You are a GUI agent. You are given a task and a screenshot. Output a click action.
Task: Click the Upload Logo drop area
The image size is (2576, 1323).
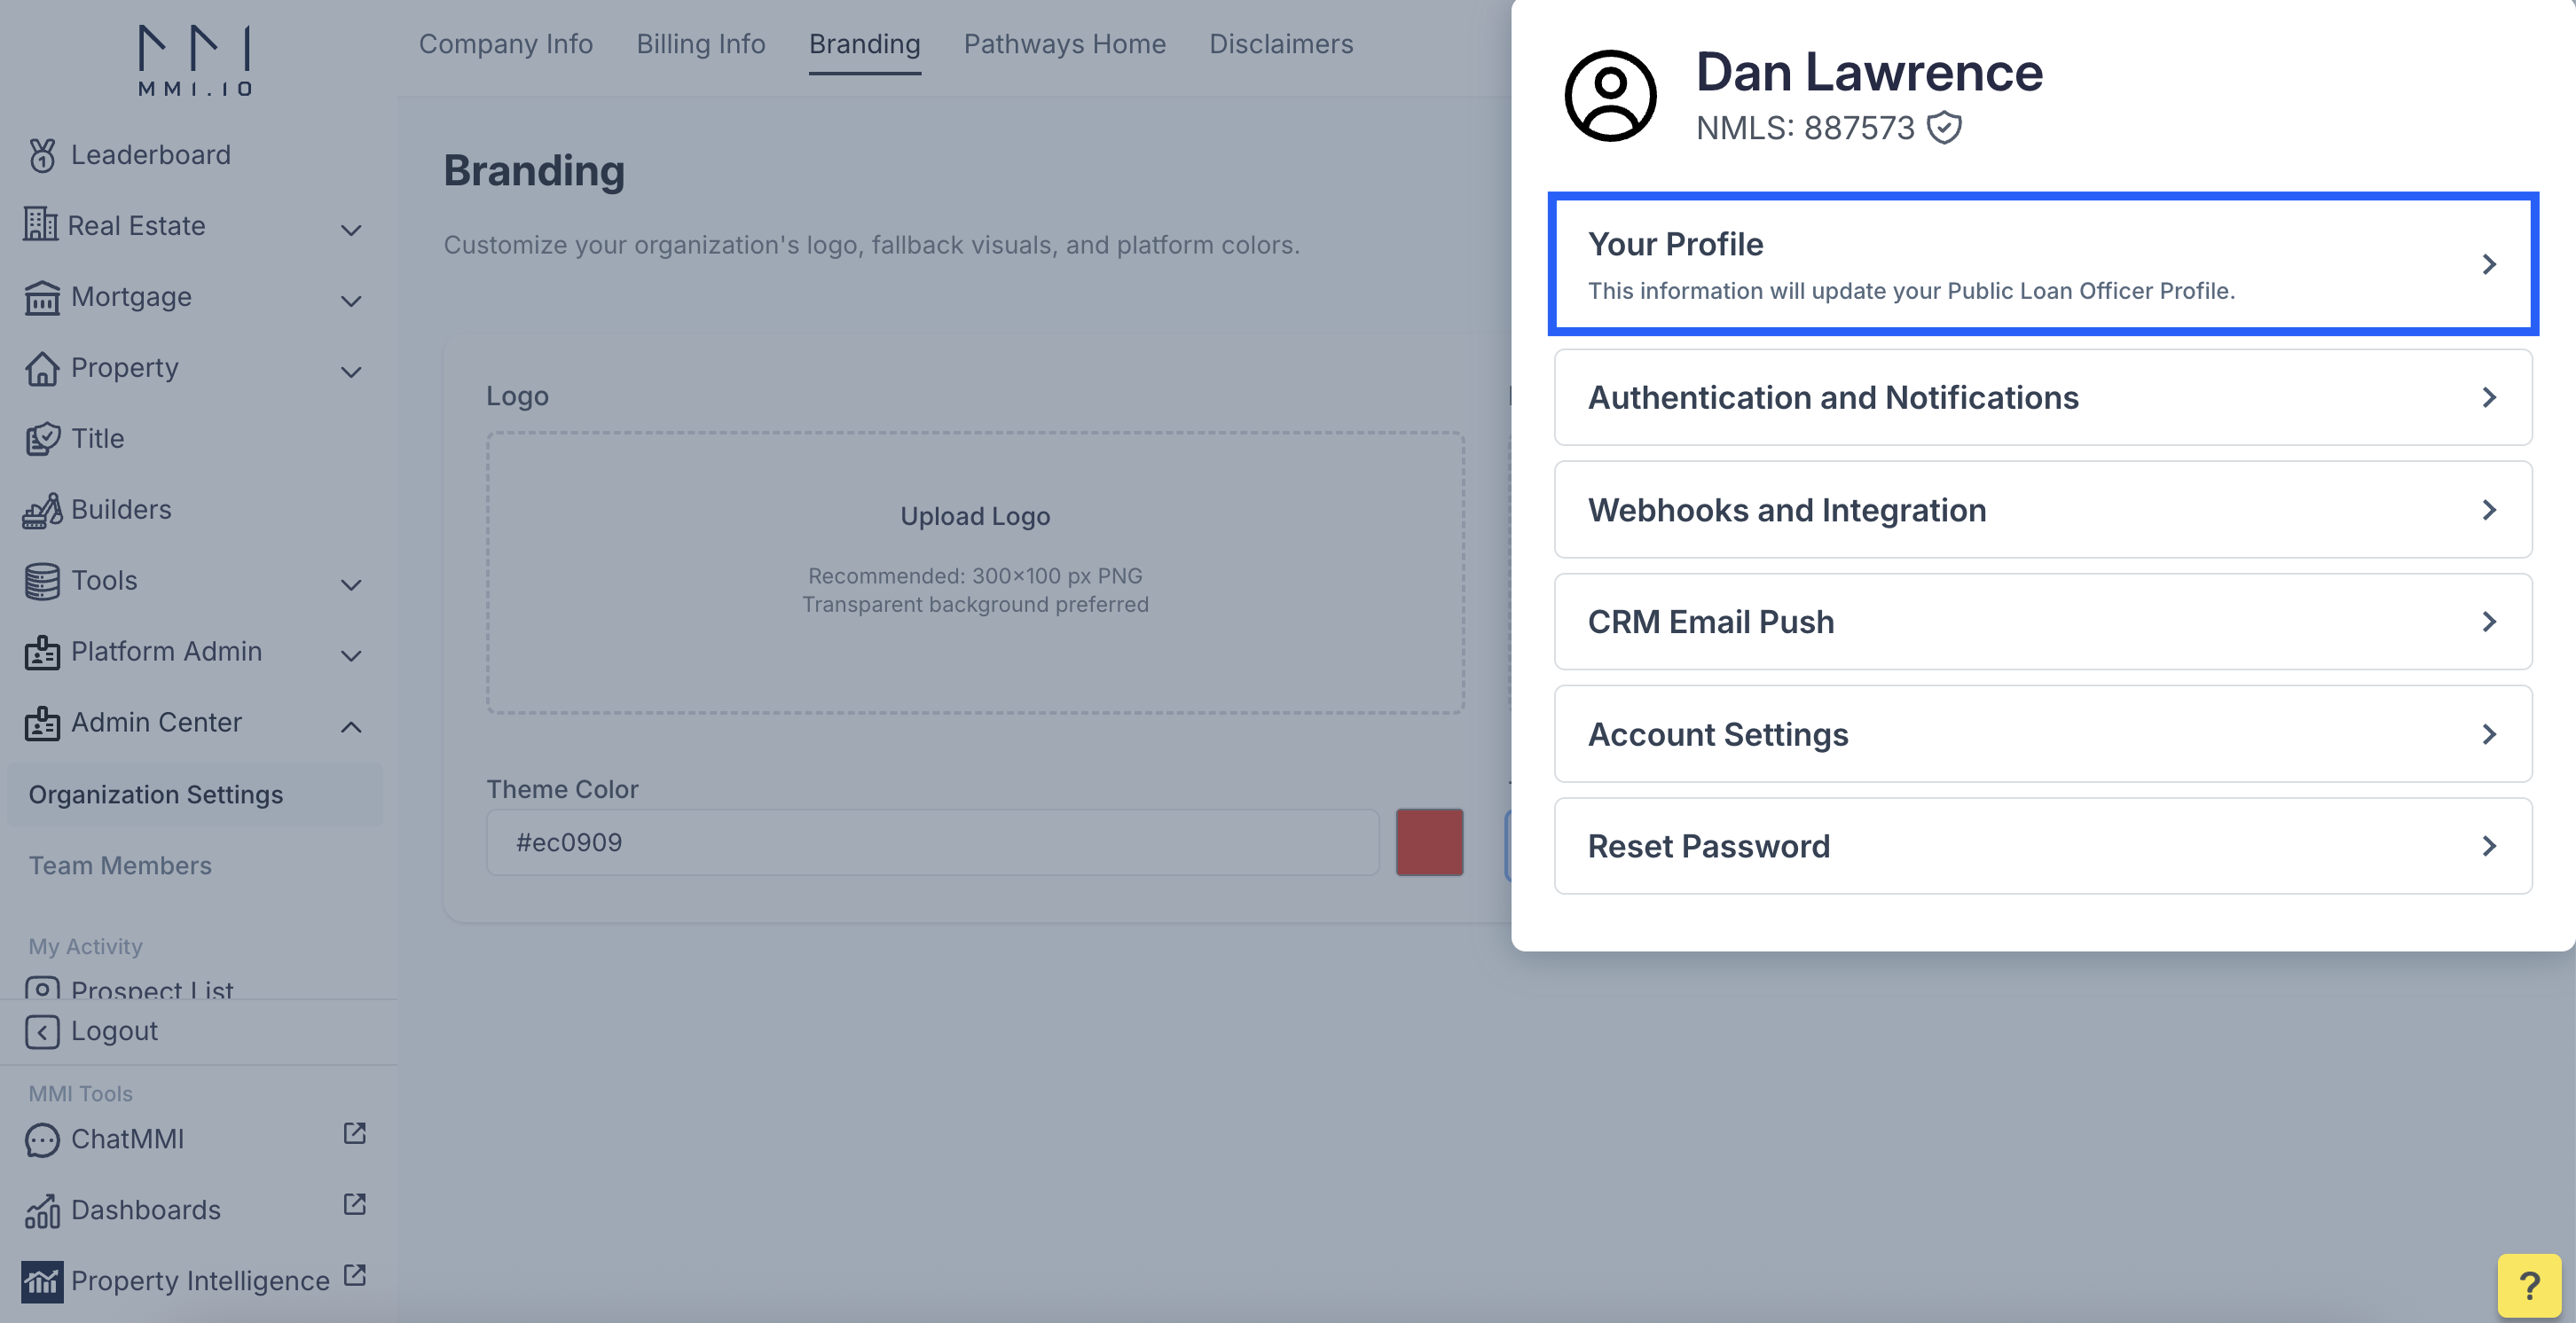(975, 572)
